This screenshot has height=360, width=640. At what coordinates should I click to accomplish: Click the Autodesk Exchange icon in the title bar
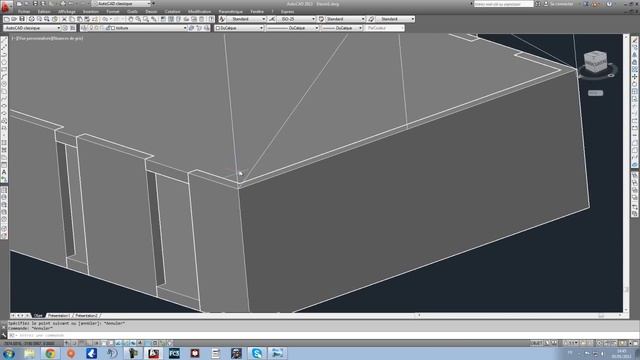click(586, 4)
